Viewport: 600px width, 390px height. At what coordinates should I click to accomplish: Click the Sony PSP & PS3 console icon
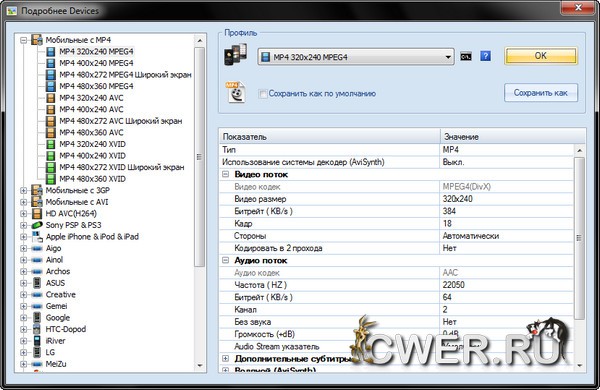(37, 225)
